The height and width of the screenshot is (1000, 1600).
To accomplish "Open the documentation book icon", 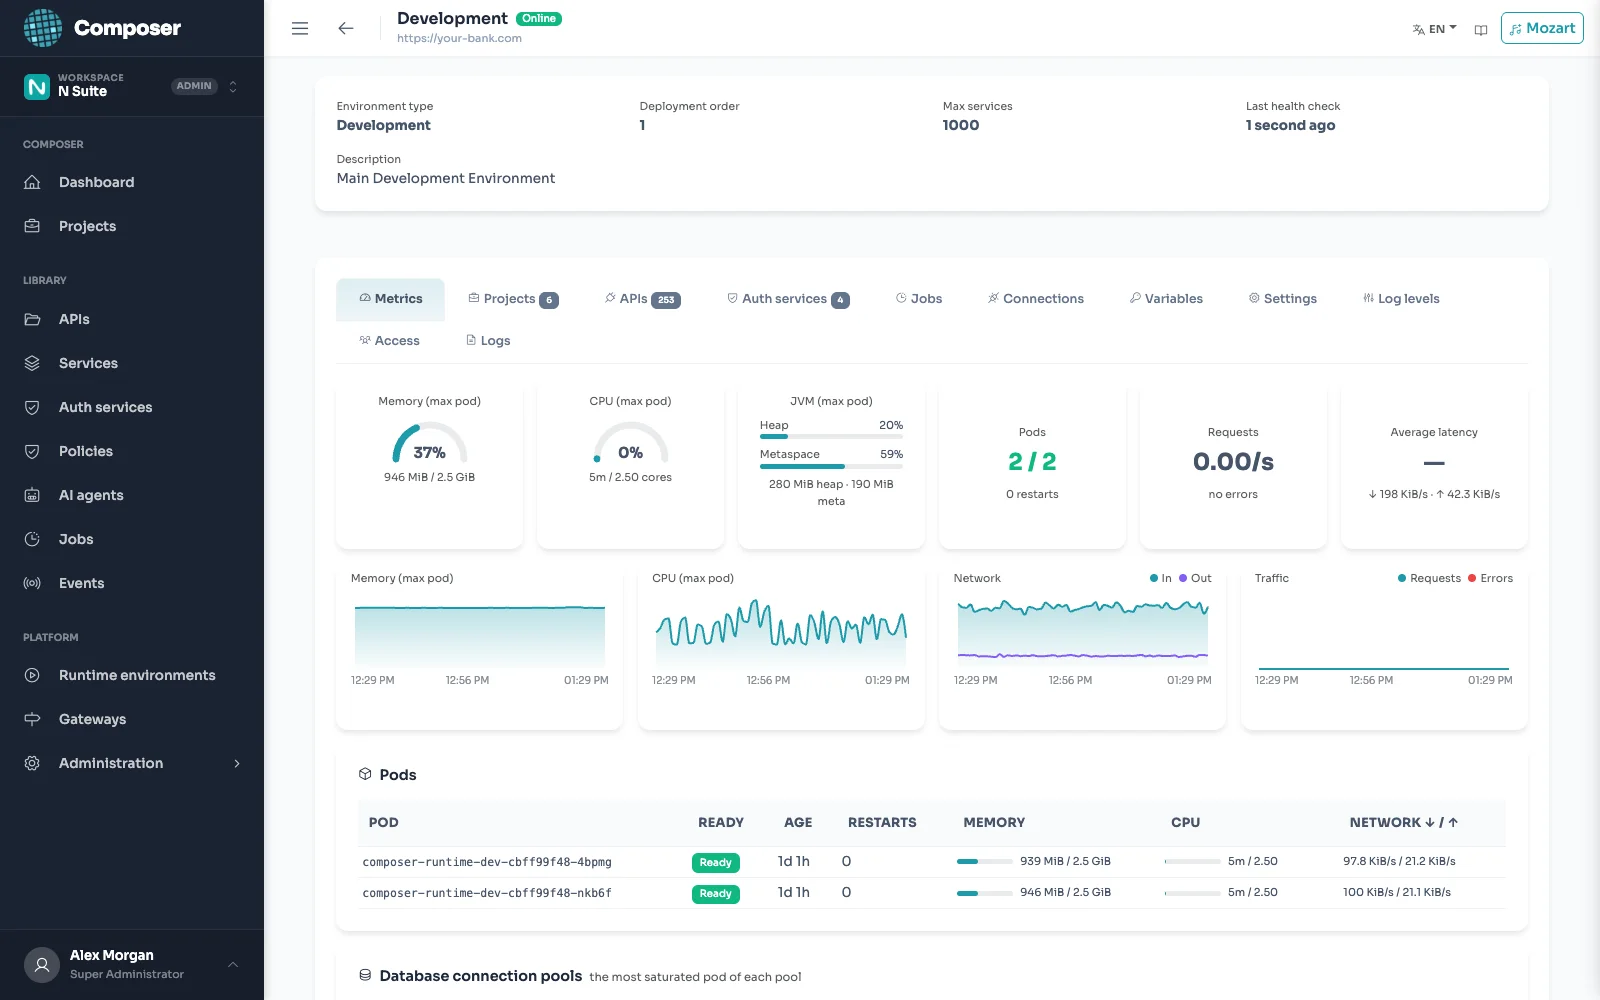I will [x=1481, y=30].
